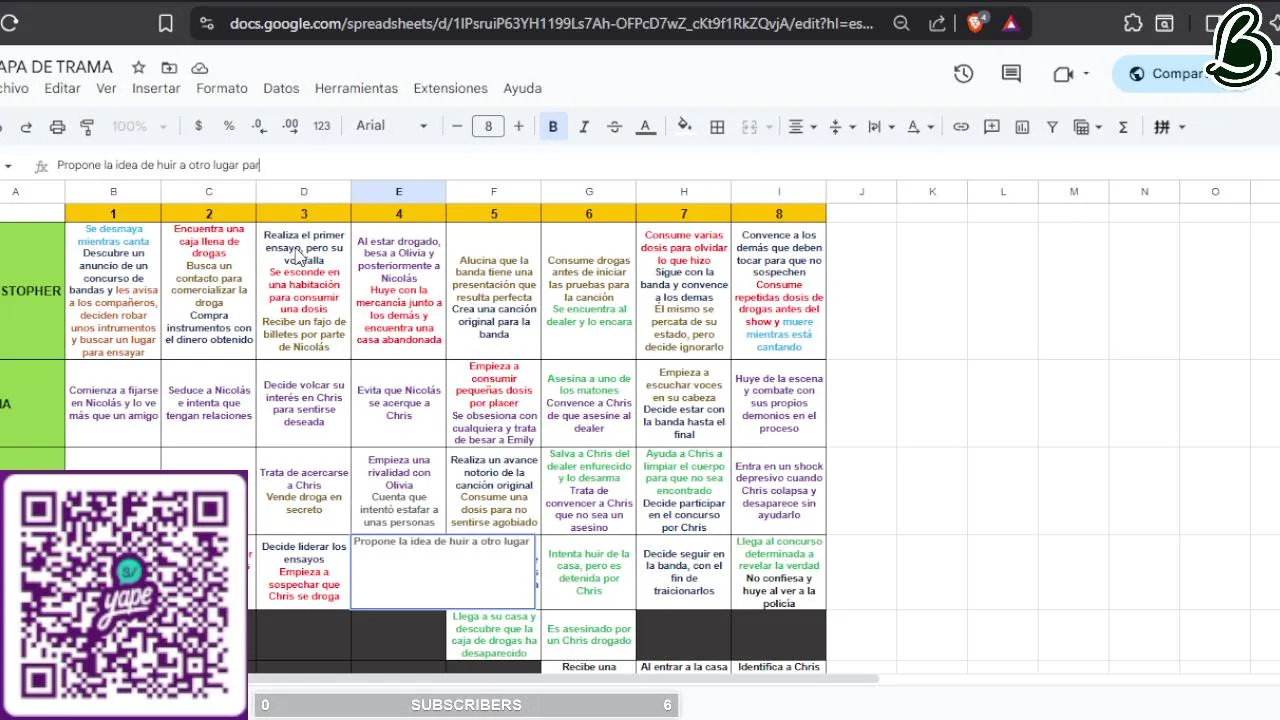Open the text wrapping dropdown

pyautogui.click(x=880, y=127)
